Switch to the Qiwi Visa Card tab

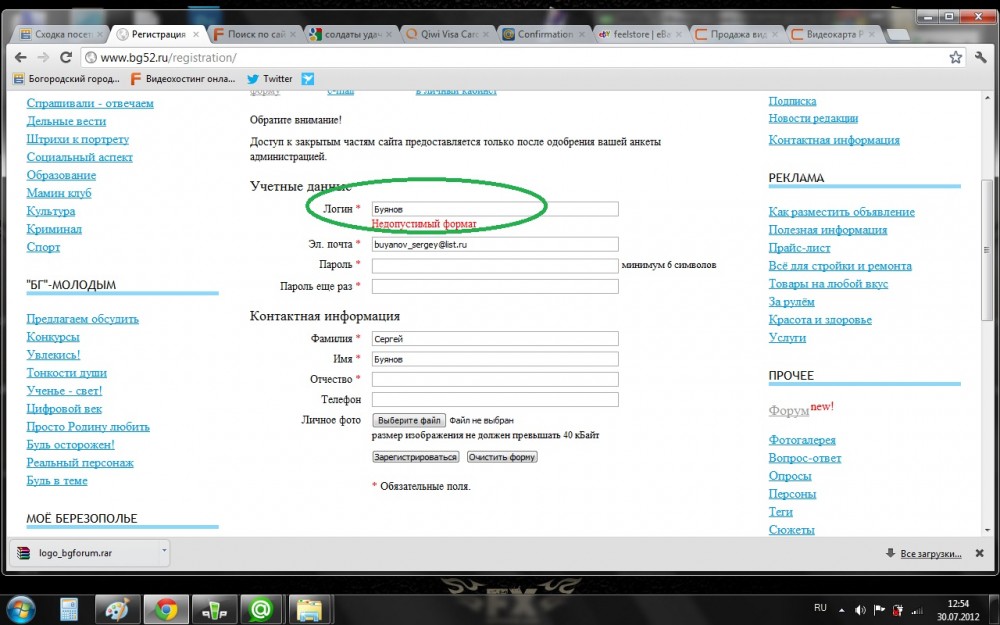[x=448, y=34]
